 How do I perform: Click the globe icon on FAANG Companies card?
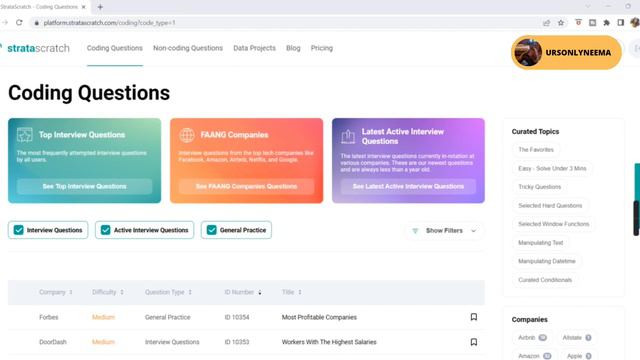point(187,135)
